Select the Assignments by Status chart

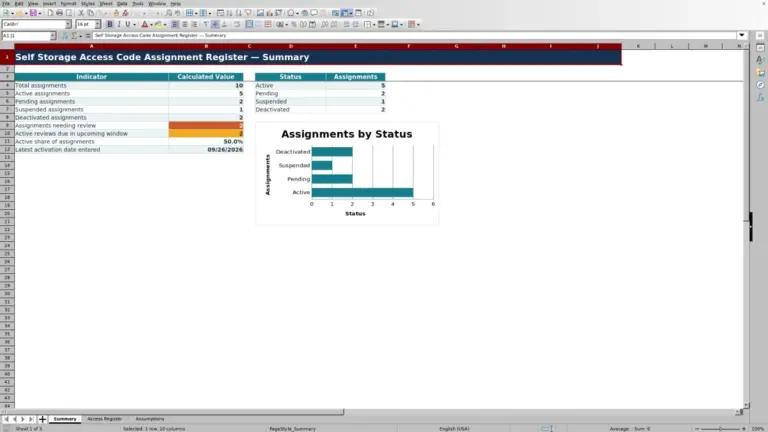click(347, 174)
